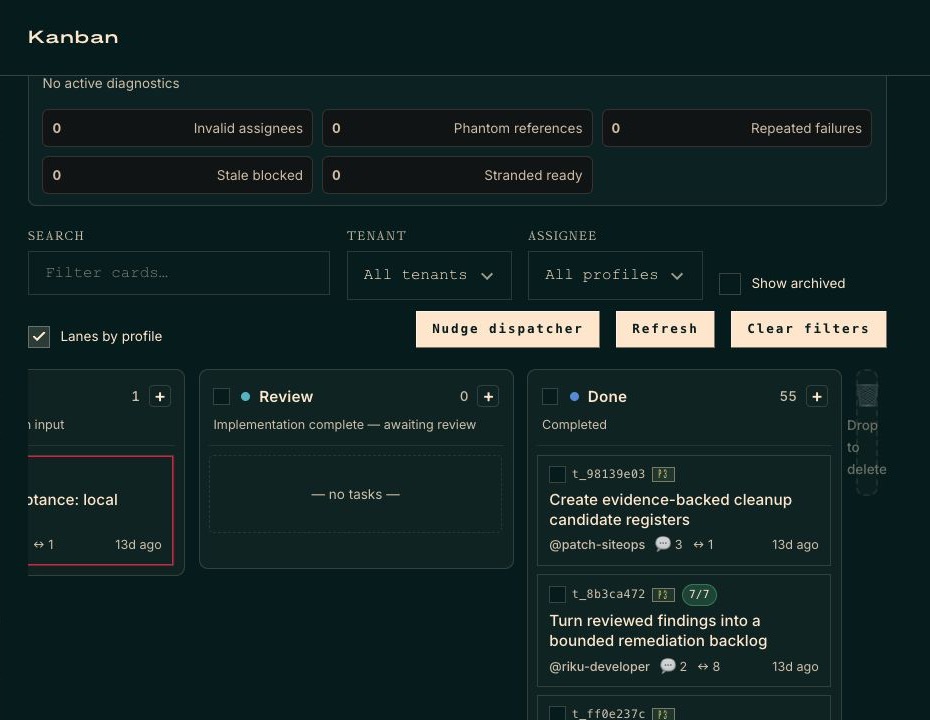This screenshot has width=930, height=720.
Task: Click the @patch-siteops assignee label
Action: click(x=597, y=544)
